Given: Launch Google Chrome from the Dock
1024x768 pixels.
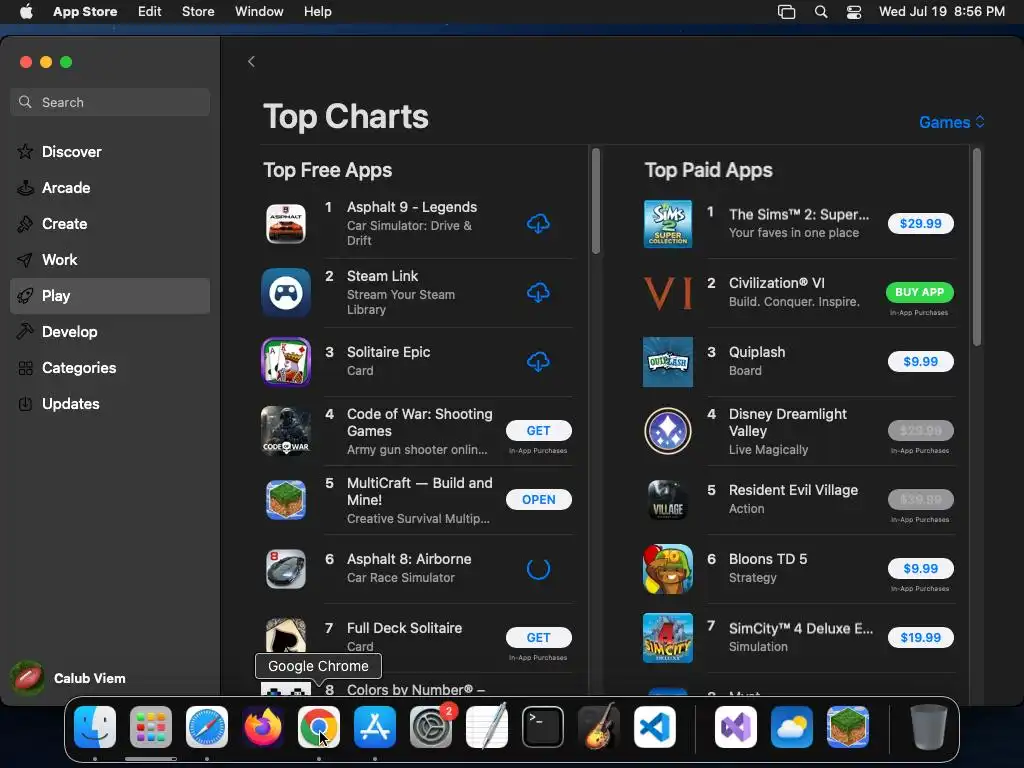Looking at the screenshot, I should click(319, 726).
